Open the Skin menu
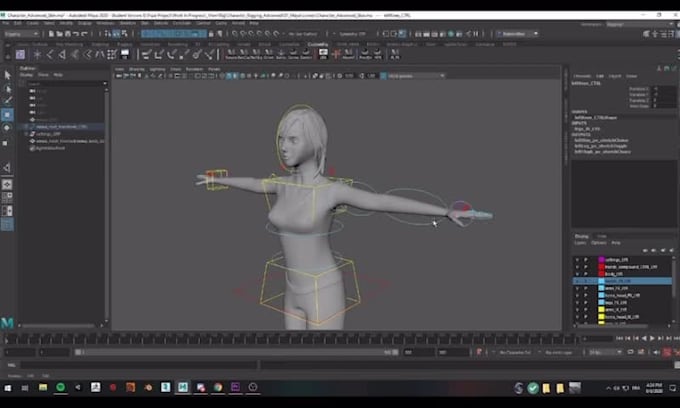Image resolution: width=680 pixels, height=408 pixels. point(145,23)
